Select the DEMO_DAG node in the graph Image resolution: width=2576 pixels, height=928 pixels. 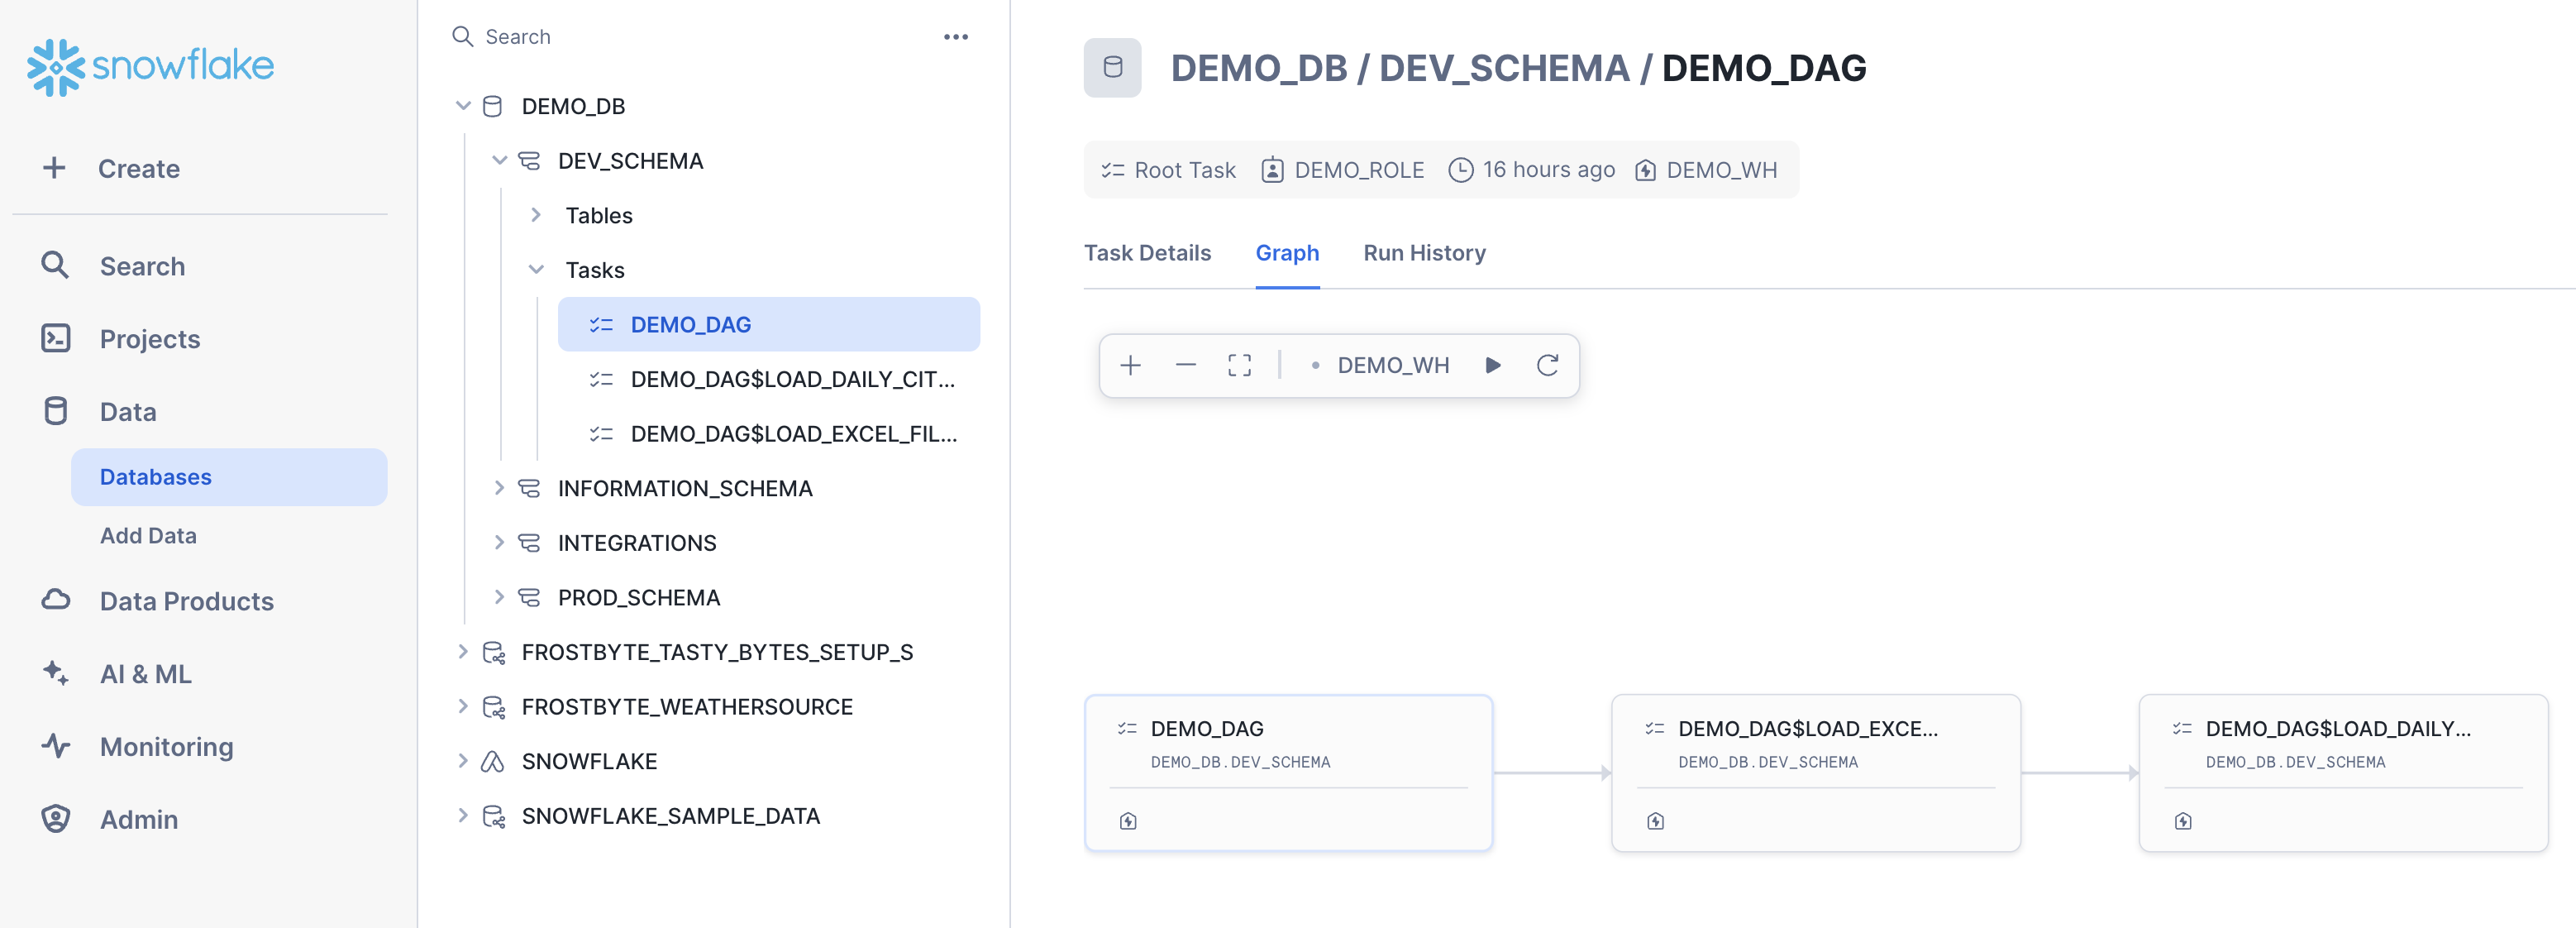pos(1288,773)
